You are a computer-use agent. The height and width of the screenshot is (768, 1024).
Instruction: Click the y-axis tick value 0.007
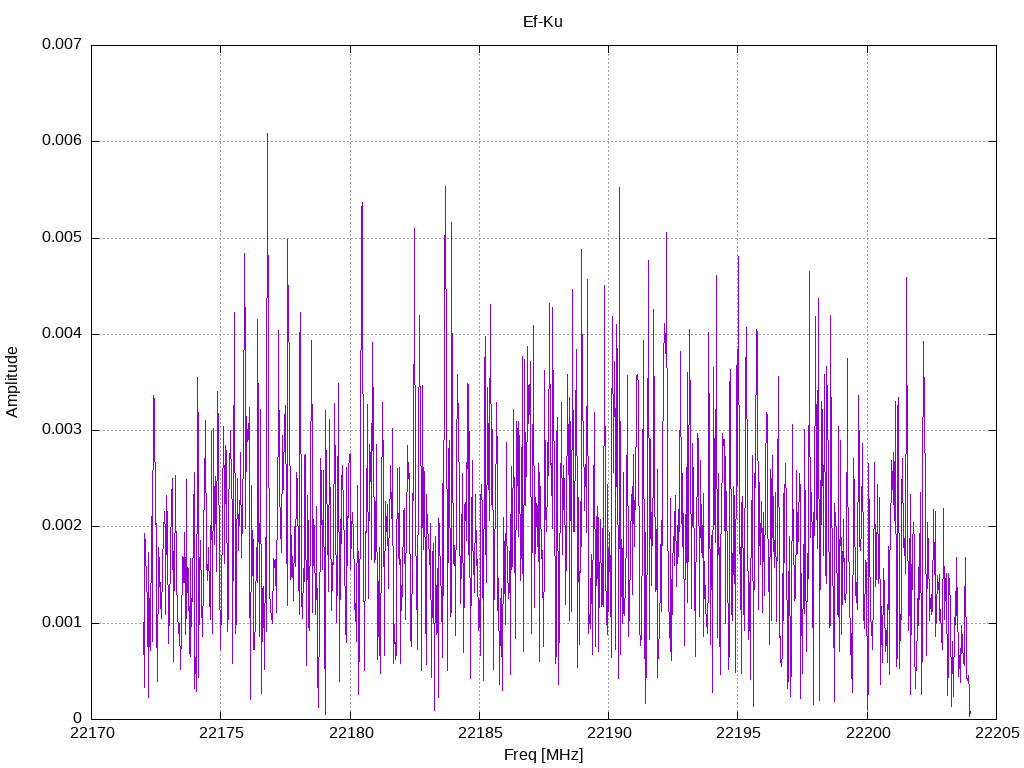click(x=62, y=44)
